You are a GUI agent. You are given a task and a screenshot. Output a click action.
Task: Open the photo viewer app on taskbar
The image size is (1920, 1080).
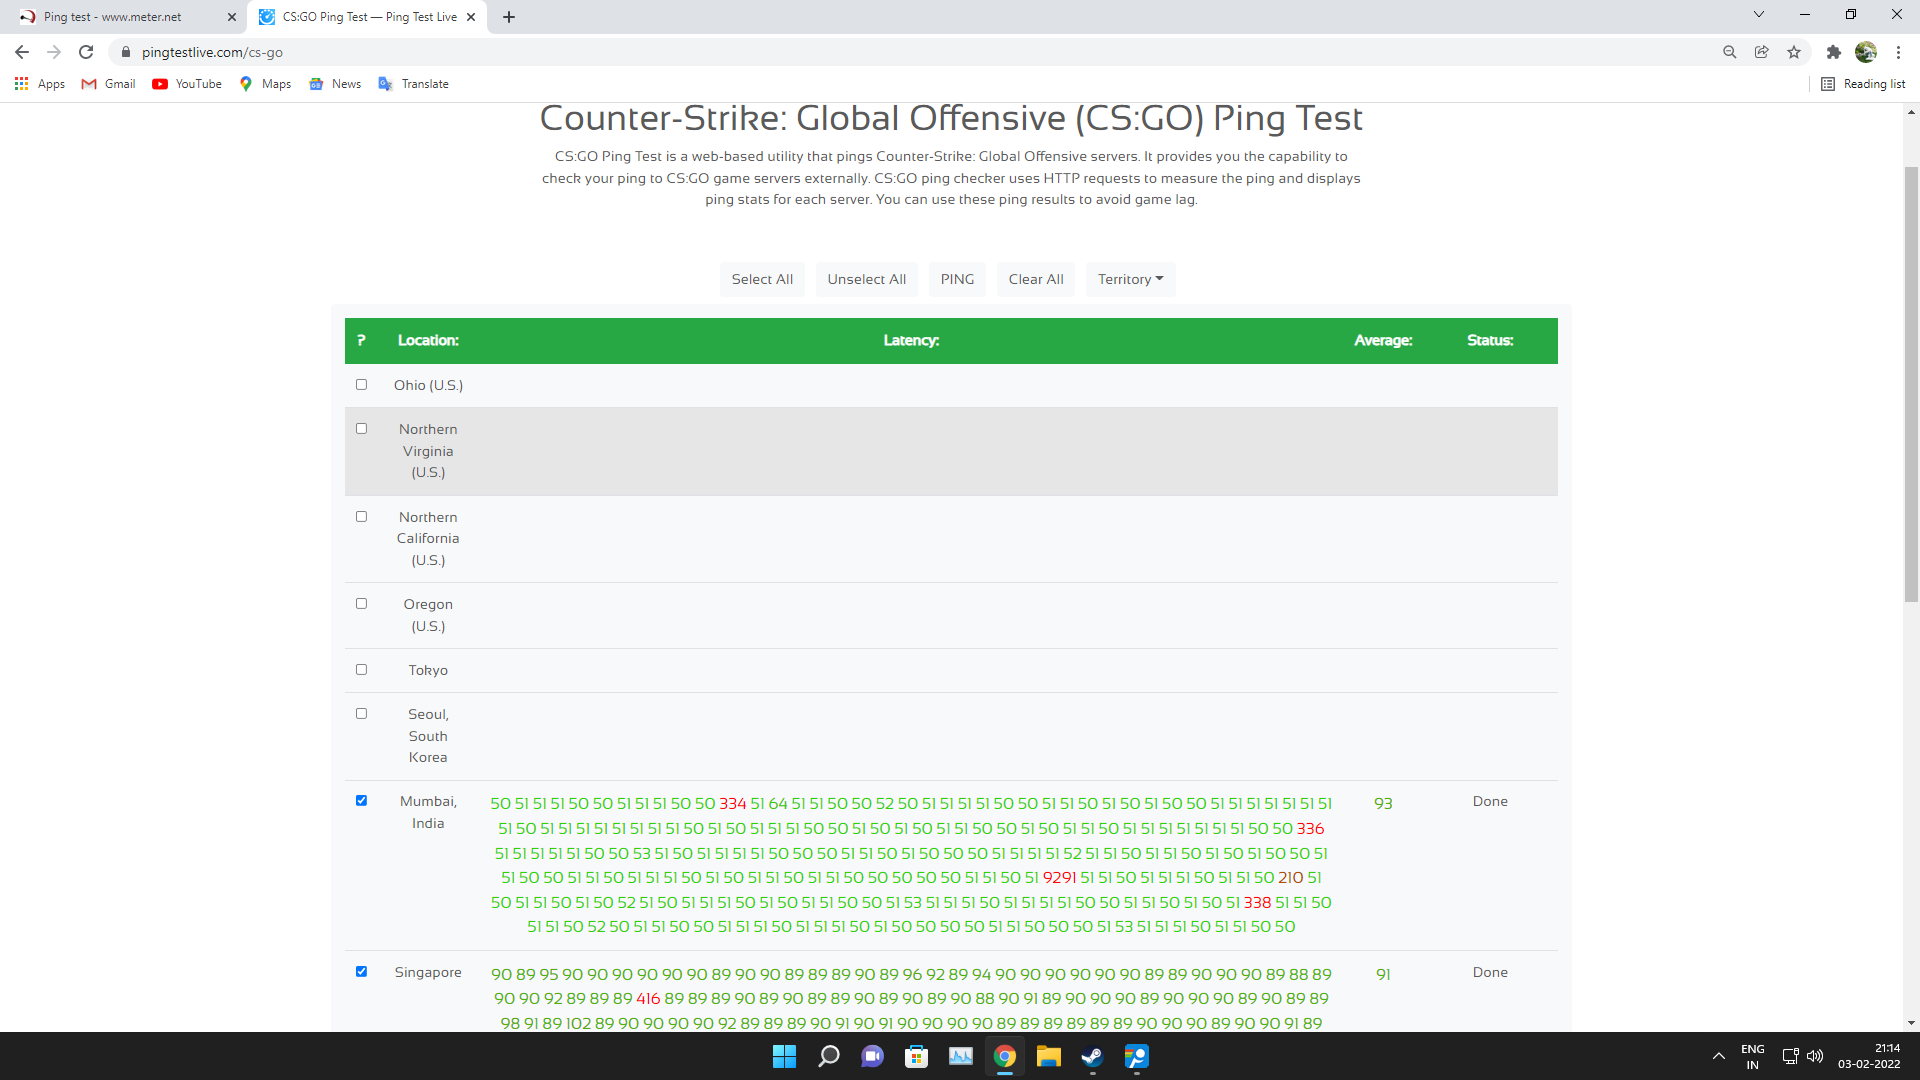click(961, 1056)
